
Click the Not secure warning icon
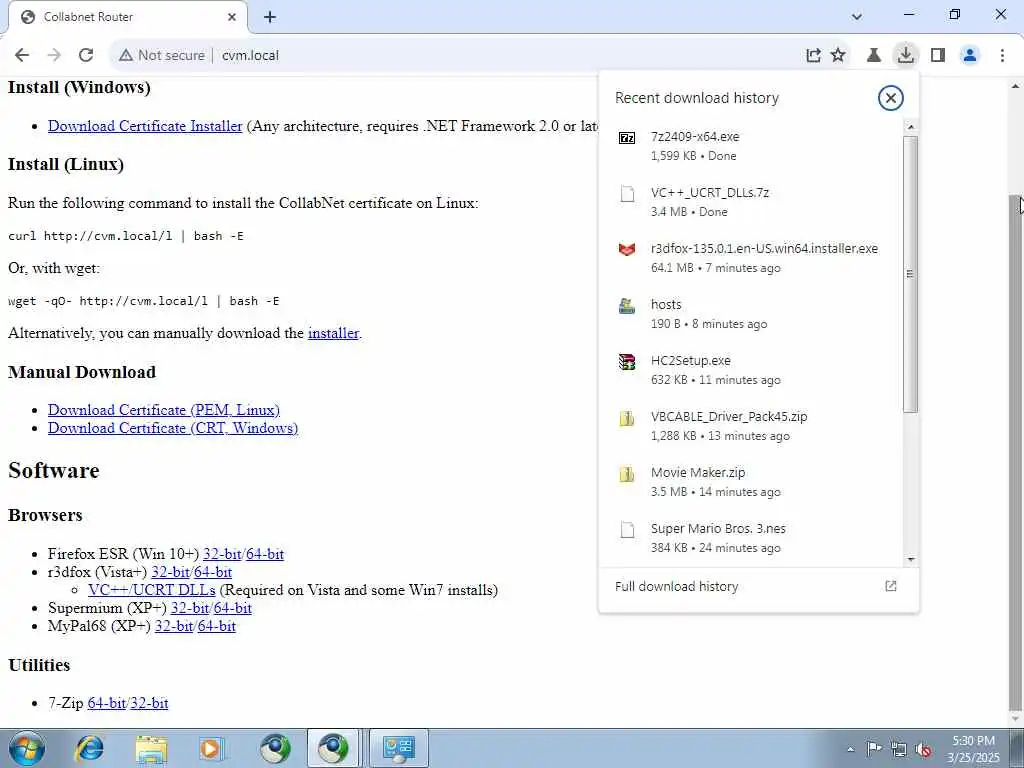tap(125, 56)
